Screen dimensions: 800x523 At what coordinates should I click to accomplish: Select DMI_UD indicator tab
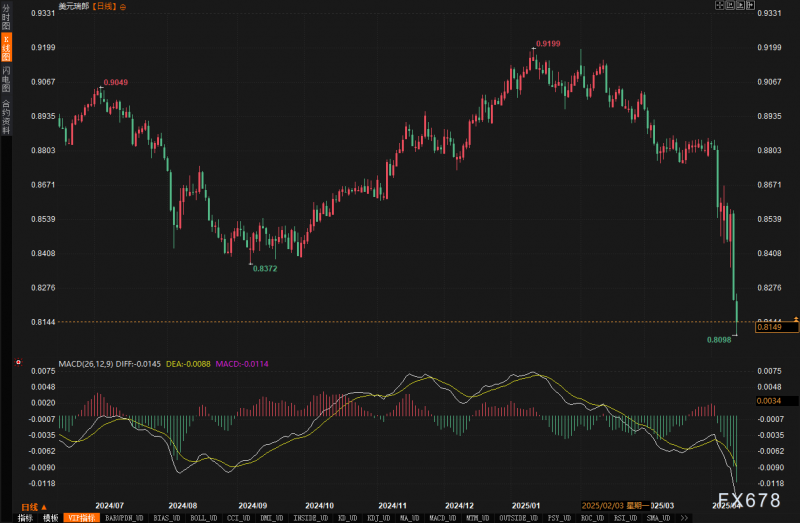coord(271,518)
